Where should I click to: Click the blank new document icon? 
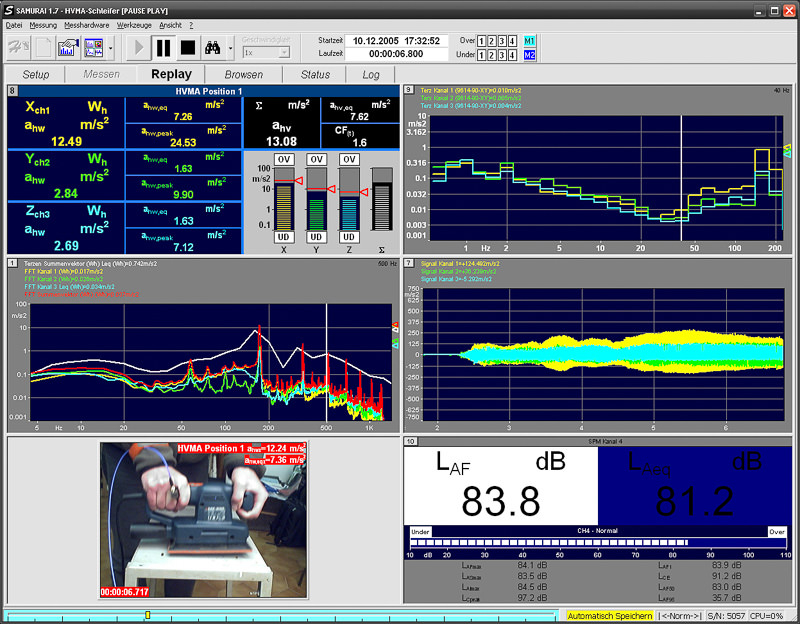point(44,47)
